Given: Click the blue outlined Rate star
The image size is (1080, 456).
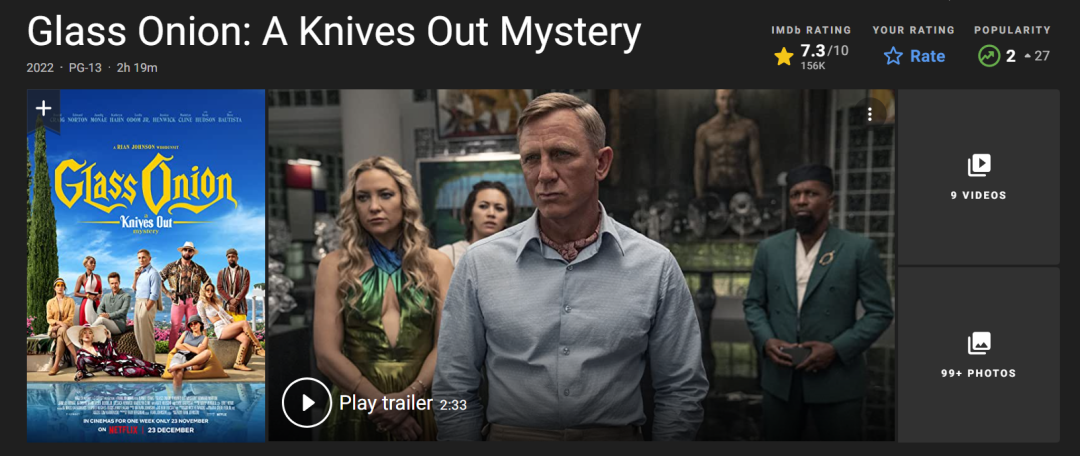Looking at the screenshot, I should (893, 56).
